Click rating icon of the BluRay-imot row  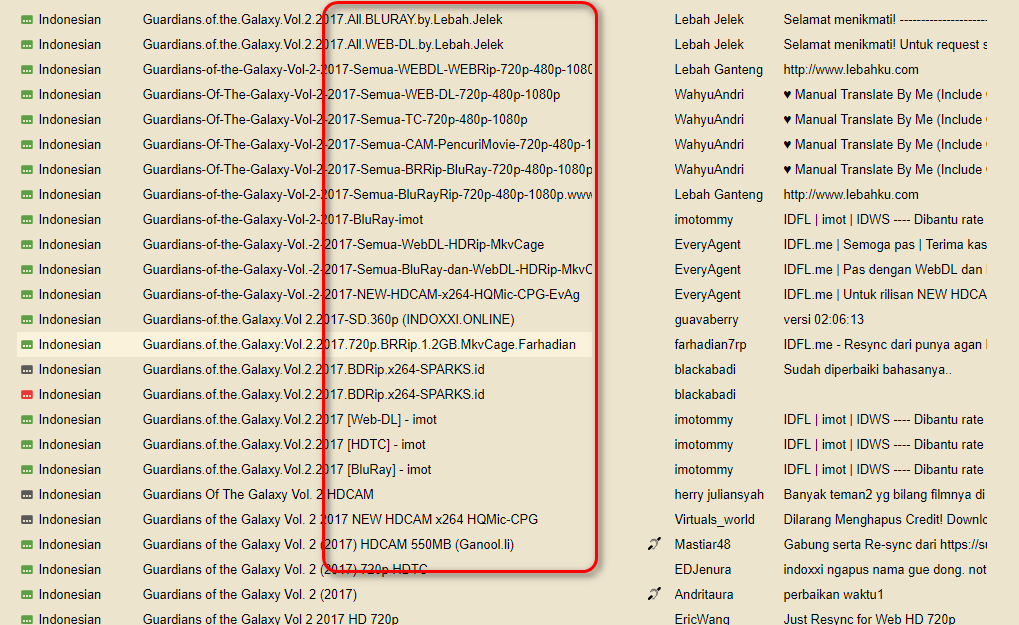point(27,220)
